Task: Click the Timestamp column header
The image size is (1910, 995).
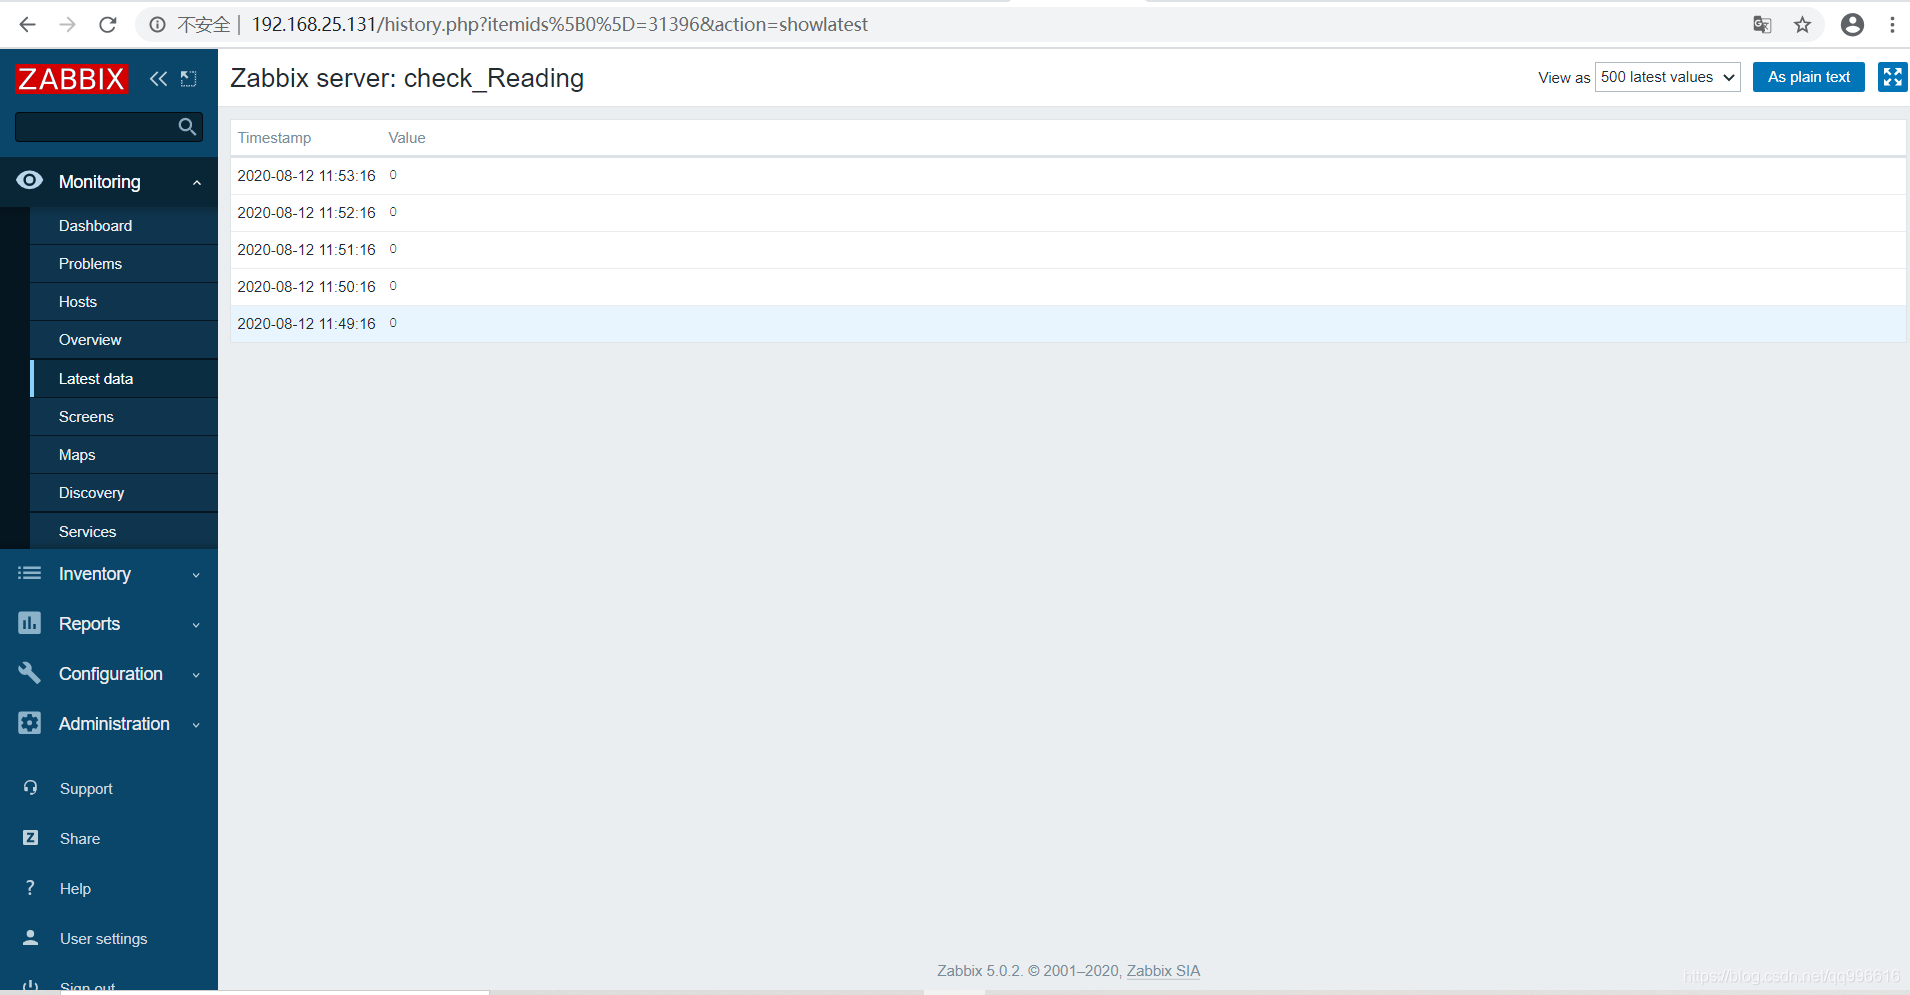Action: pyautogui.click(x=274, y=138)
